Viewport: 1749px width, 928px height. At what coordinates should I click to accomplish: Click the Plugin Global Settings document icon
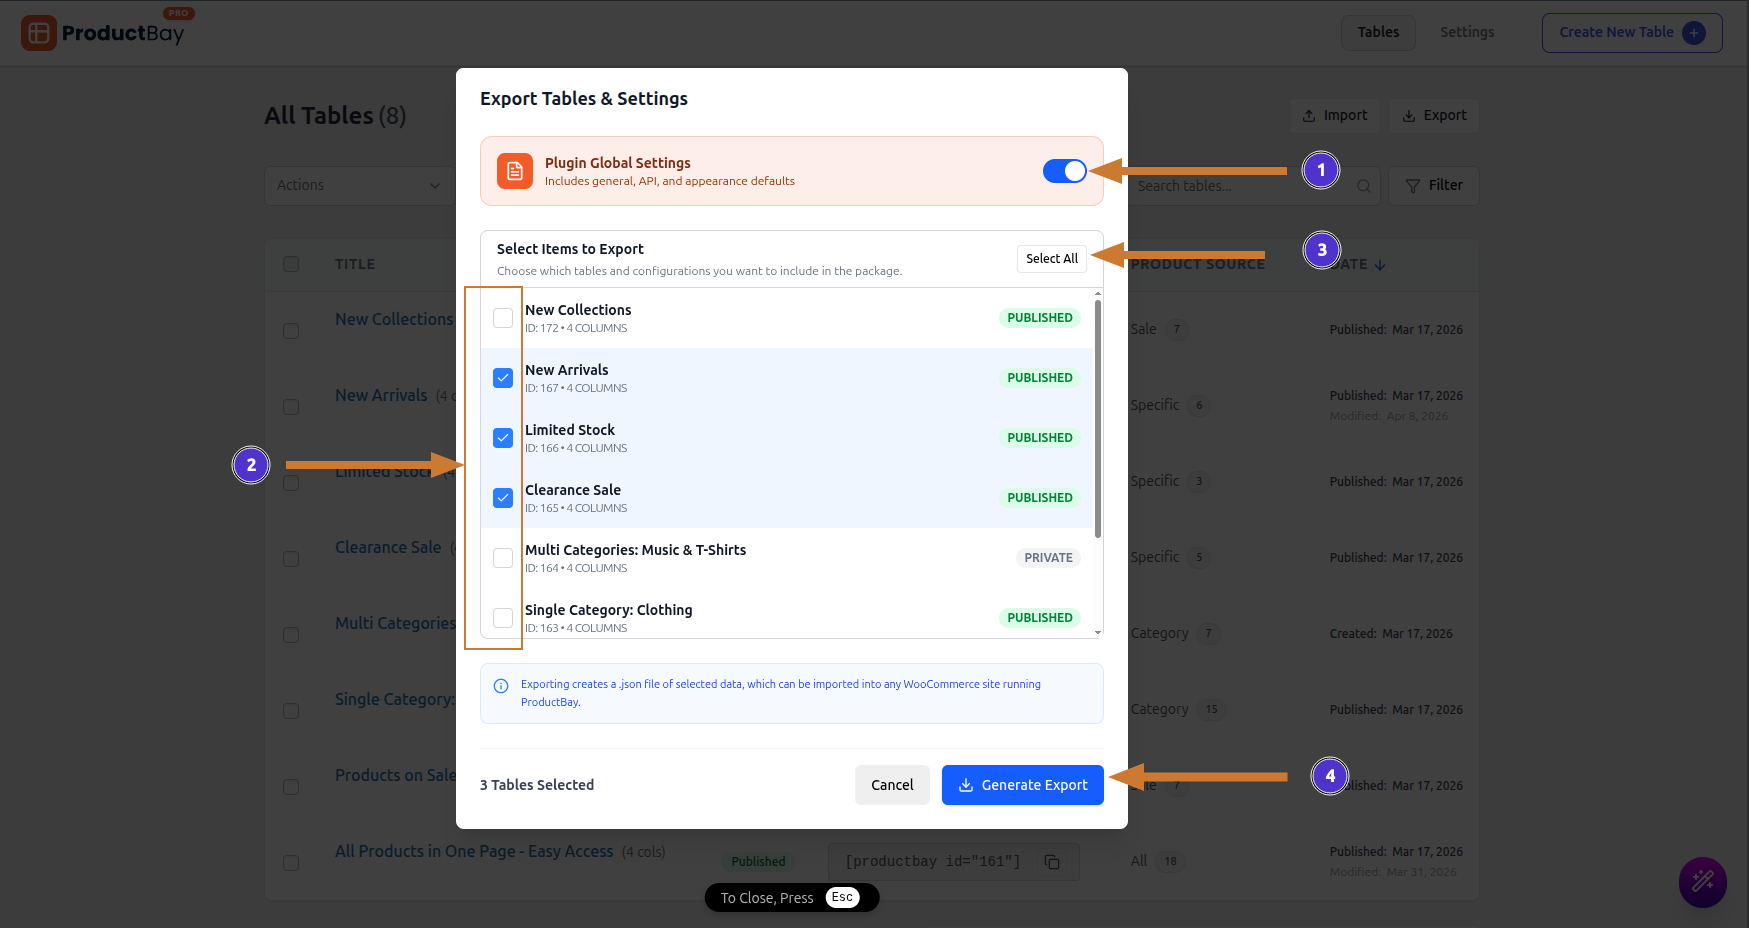tap(515, 171)
